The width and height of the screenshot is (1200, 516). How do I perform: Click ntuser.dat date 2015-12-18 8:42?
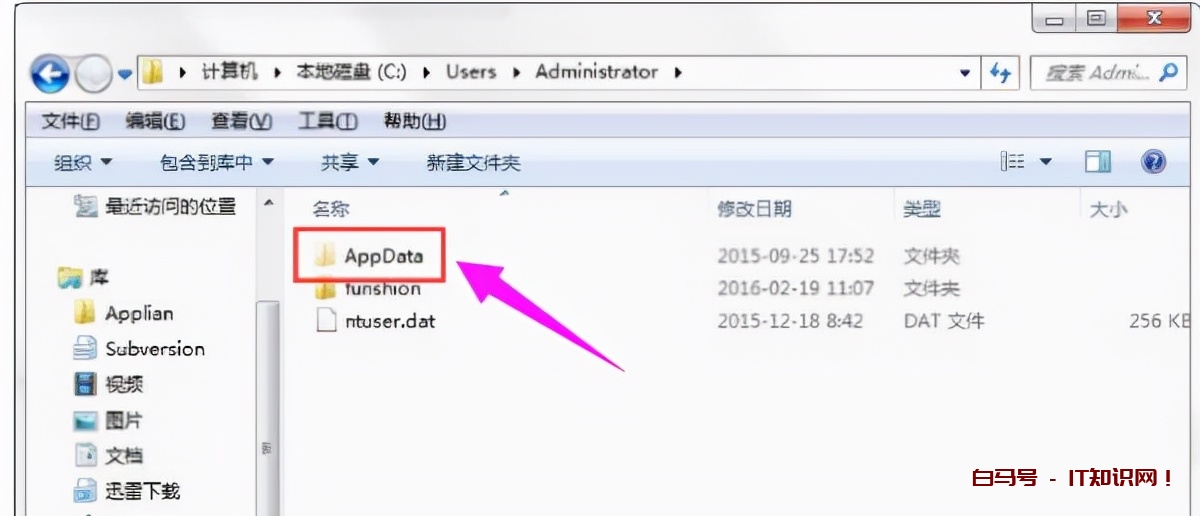(x=788, y=321)
